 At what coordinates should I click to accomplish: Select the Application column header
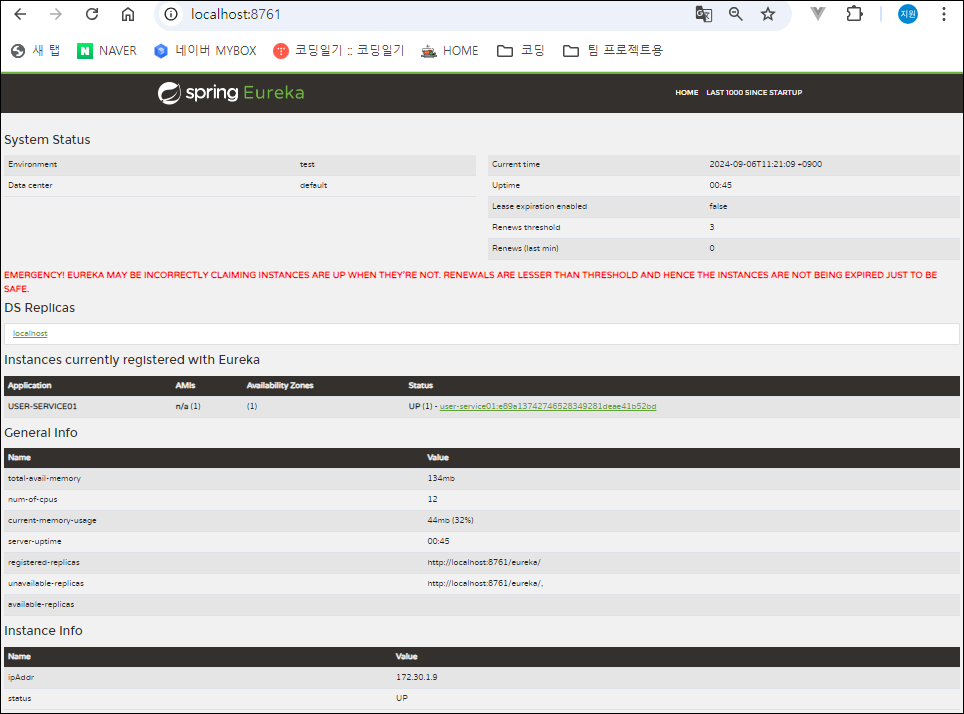(x=30, y=386)
